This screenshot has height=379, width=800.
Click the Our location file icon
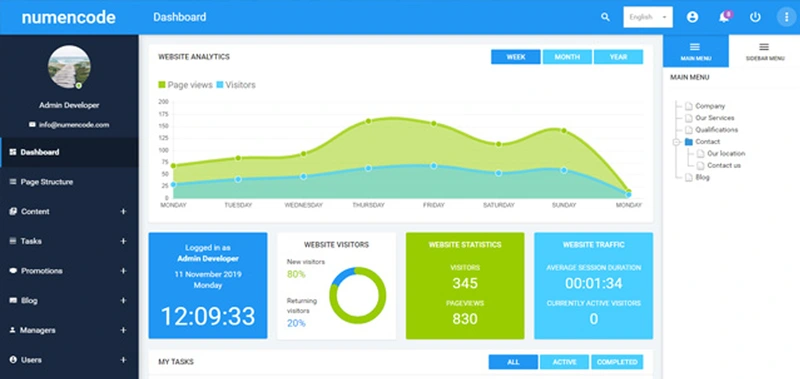701,154
